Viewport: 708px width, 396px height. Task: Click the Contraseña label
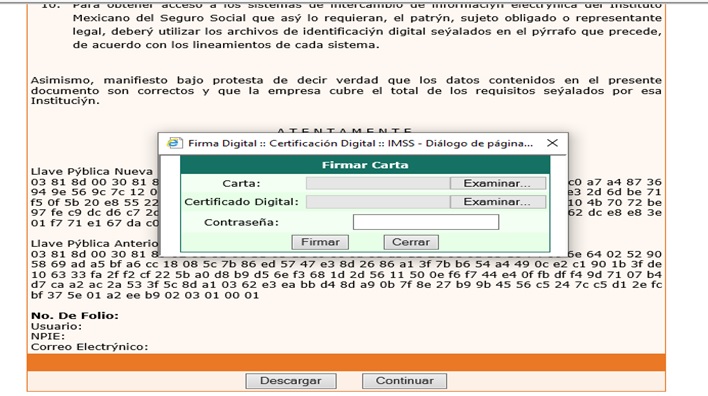pyautogui.click(x=241, y=222)
